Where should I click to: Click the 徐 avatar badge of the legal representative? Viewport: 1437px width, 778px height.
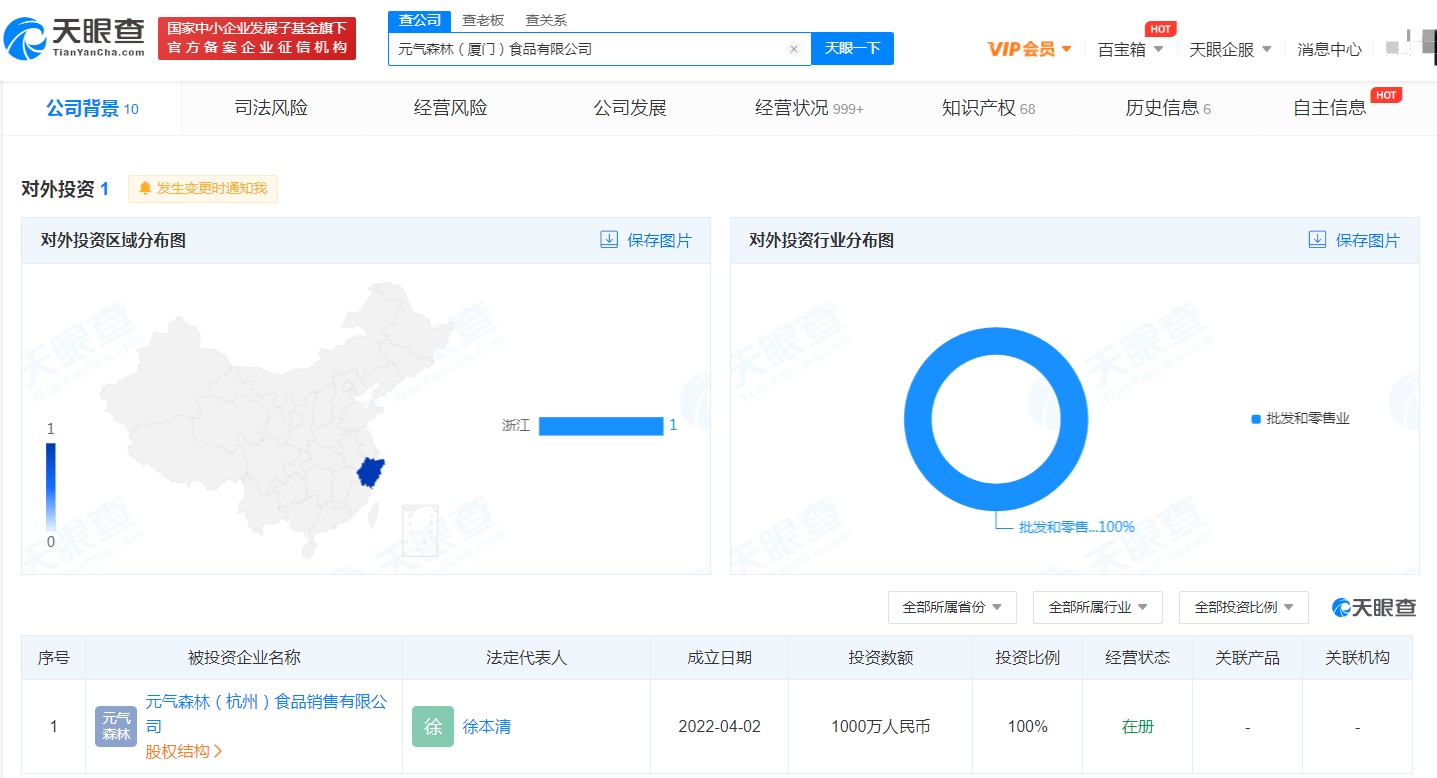click(x=433, y=727)
